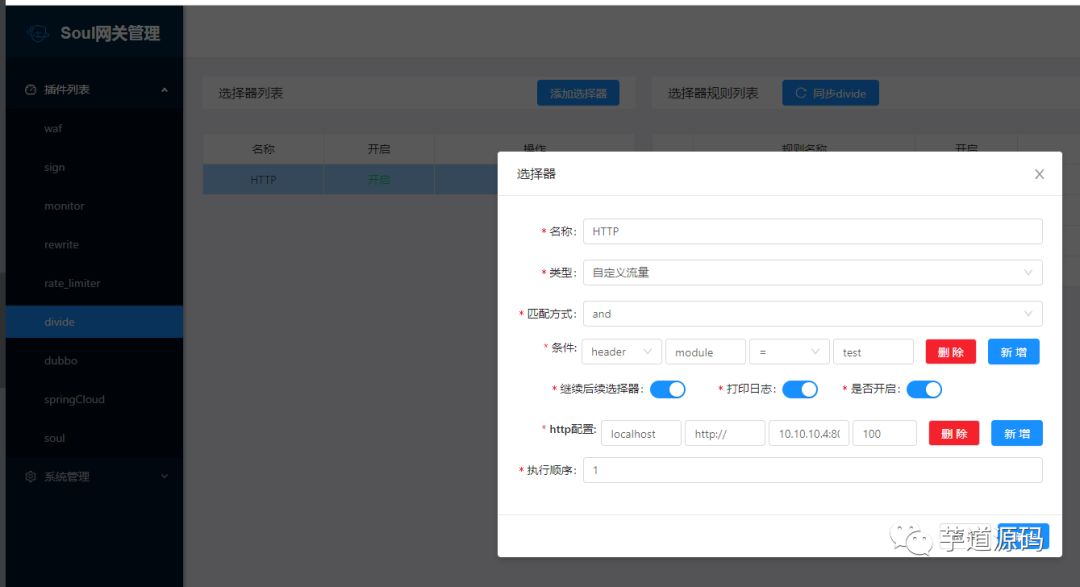
Task: Open the header condition type dropdown
Action: tap(622, 351)
